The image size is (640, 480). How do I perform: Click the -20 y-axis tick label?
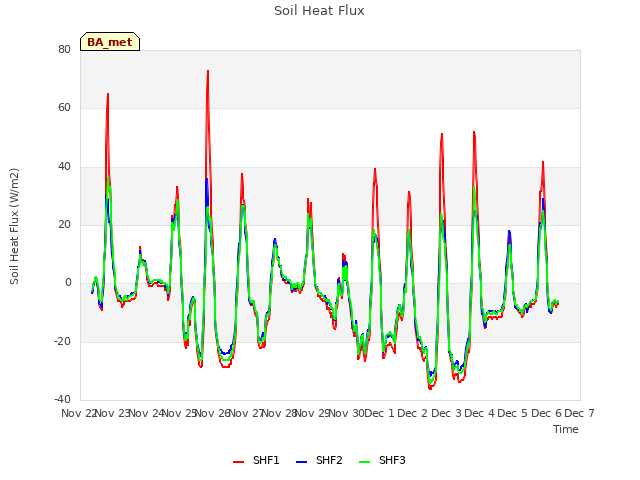(62, 341)
